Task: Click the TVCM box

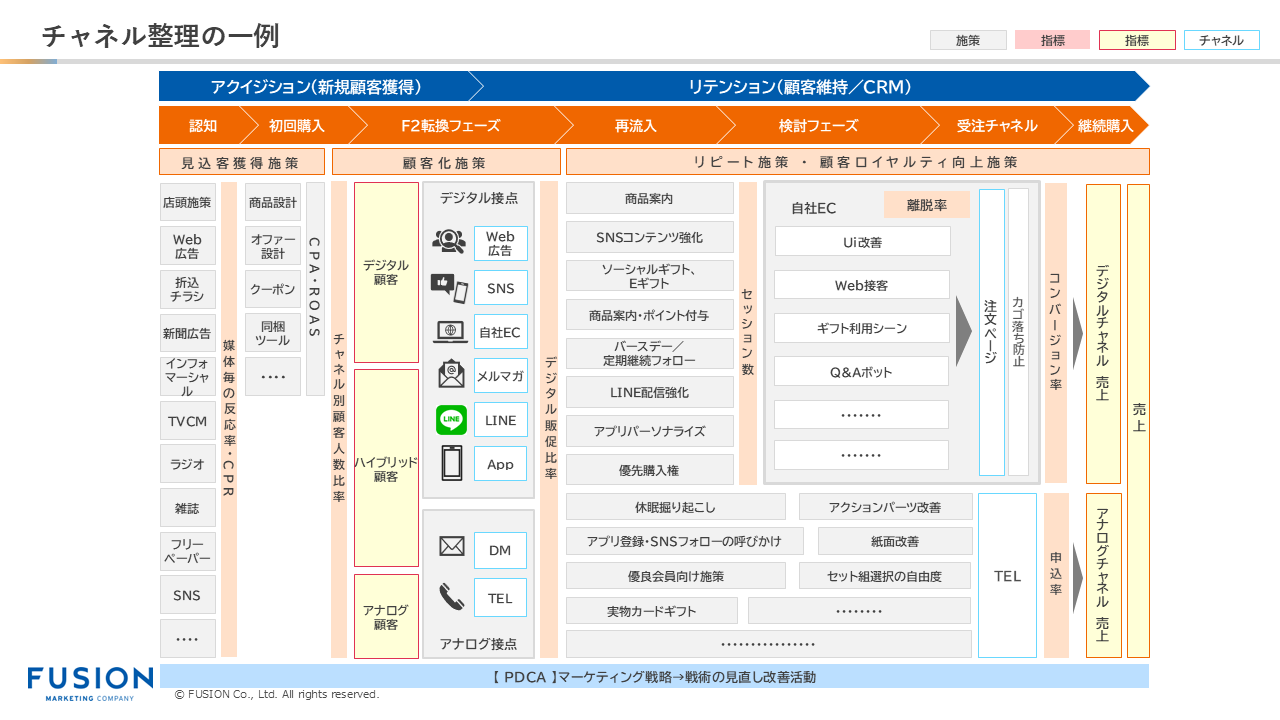Action: [187, 421]
